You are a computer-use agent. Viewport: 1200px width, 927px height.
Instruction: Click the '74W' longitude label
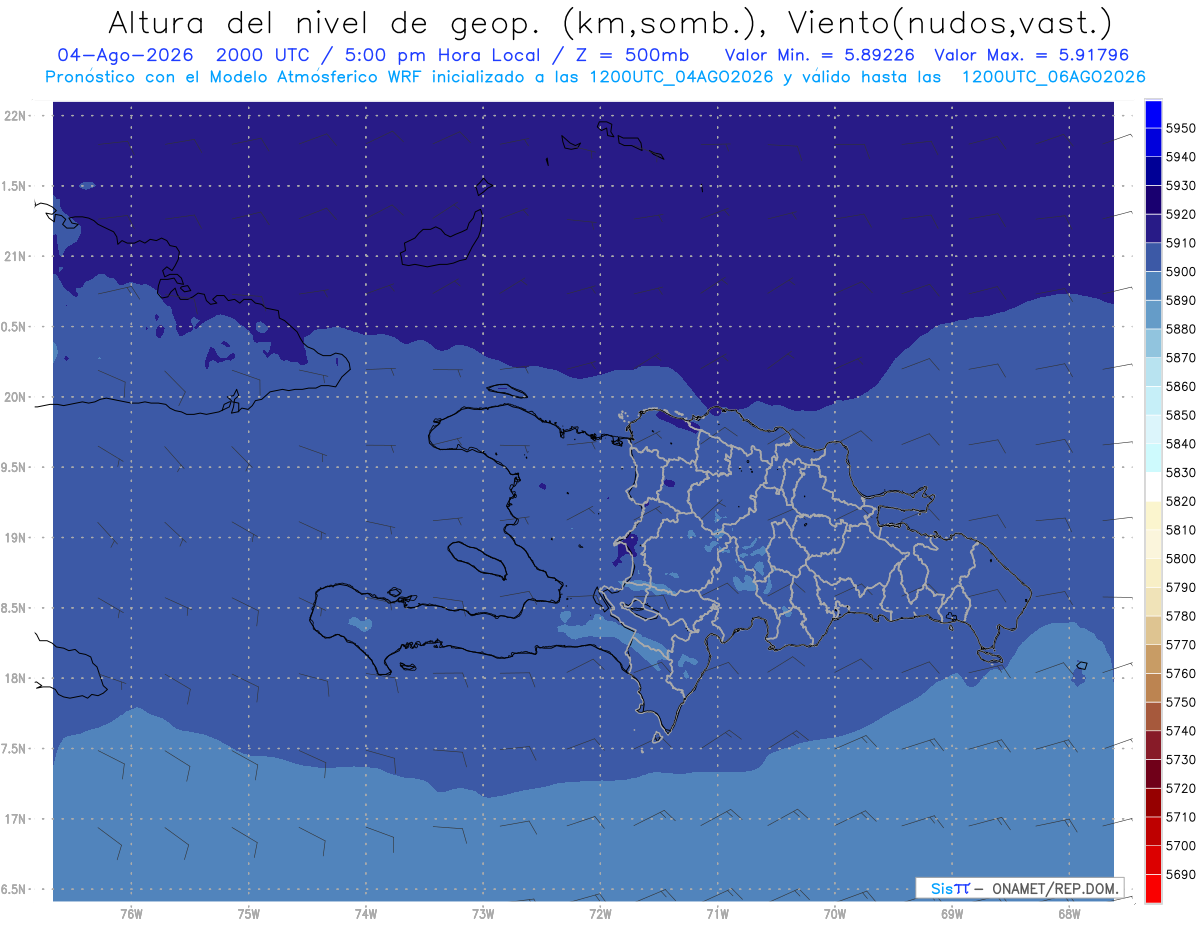point(365,913)
